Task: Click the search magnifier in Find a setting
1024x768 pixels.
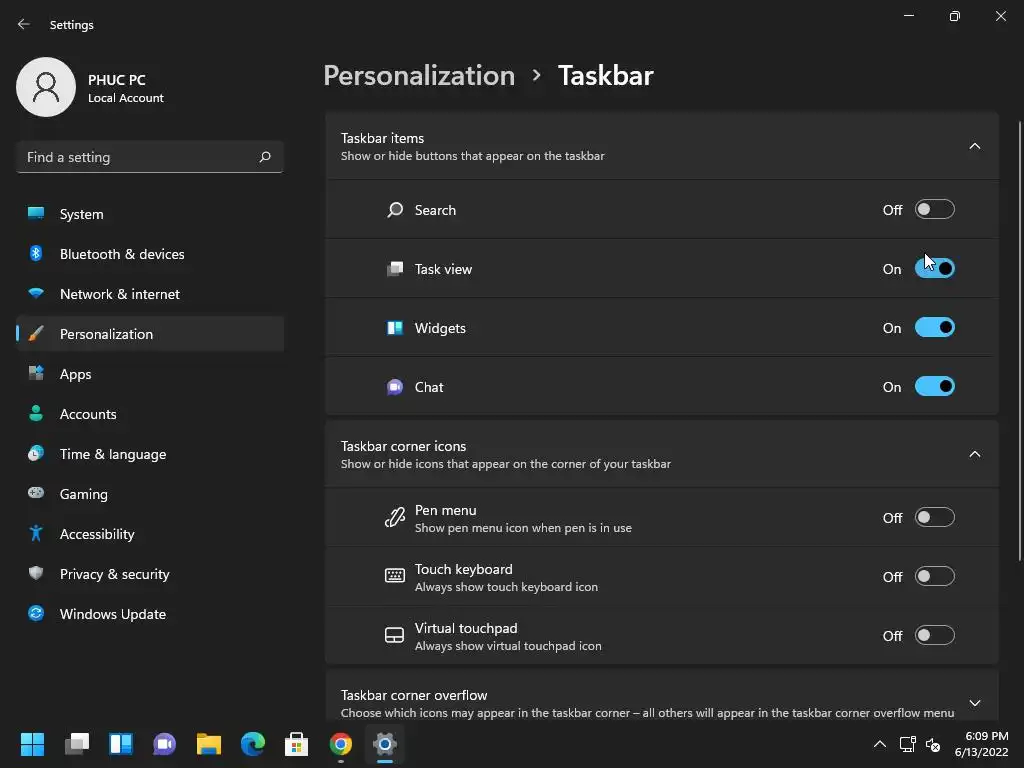Action: pyautogui.click(x=265, y=157)
